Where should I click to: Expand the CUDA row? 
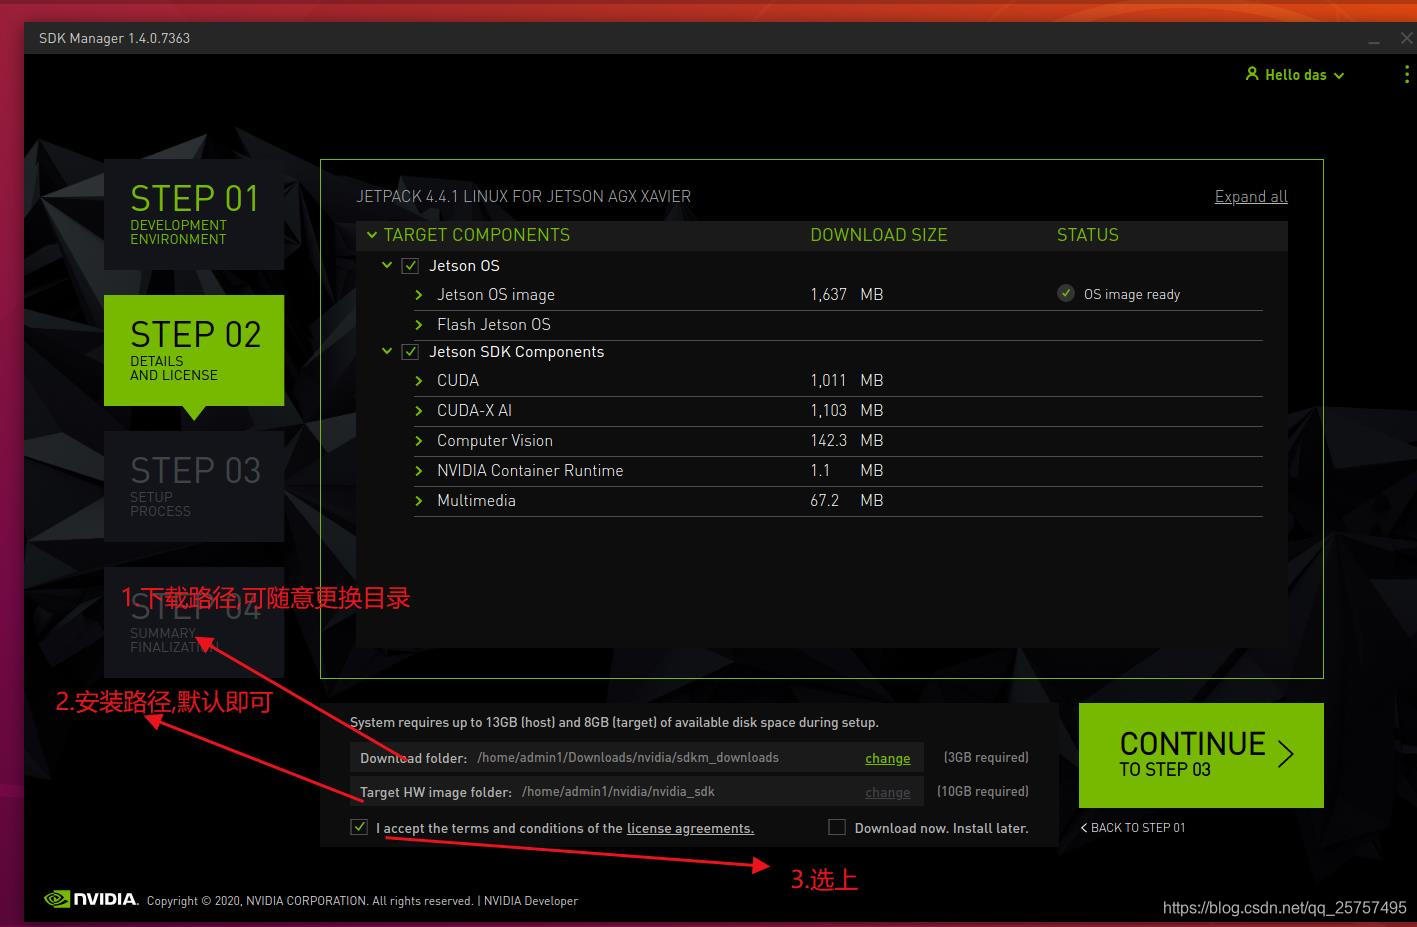click(x=419, y=381)
